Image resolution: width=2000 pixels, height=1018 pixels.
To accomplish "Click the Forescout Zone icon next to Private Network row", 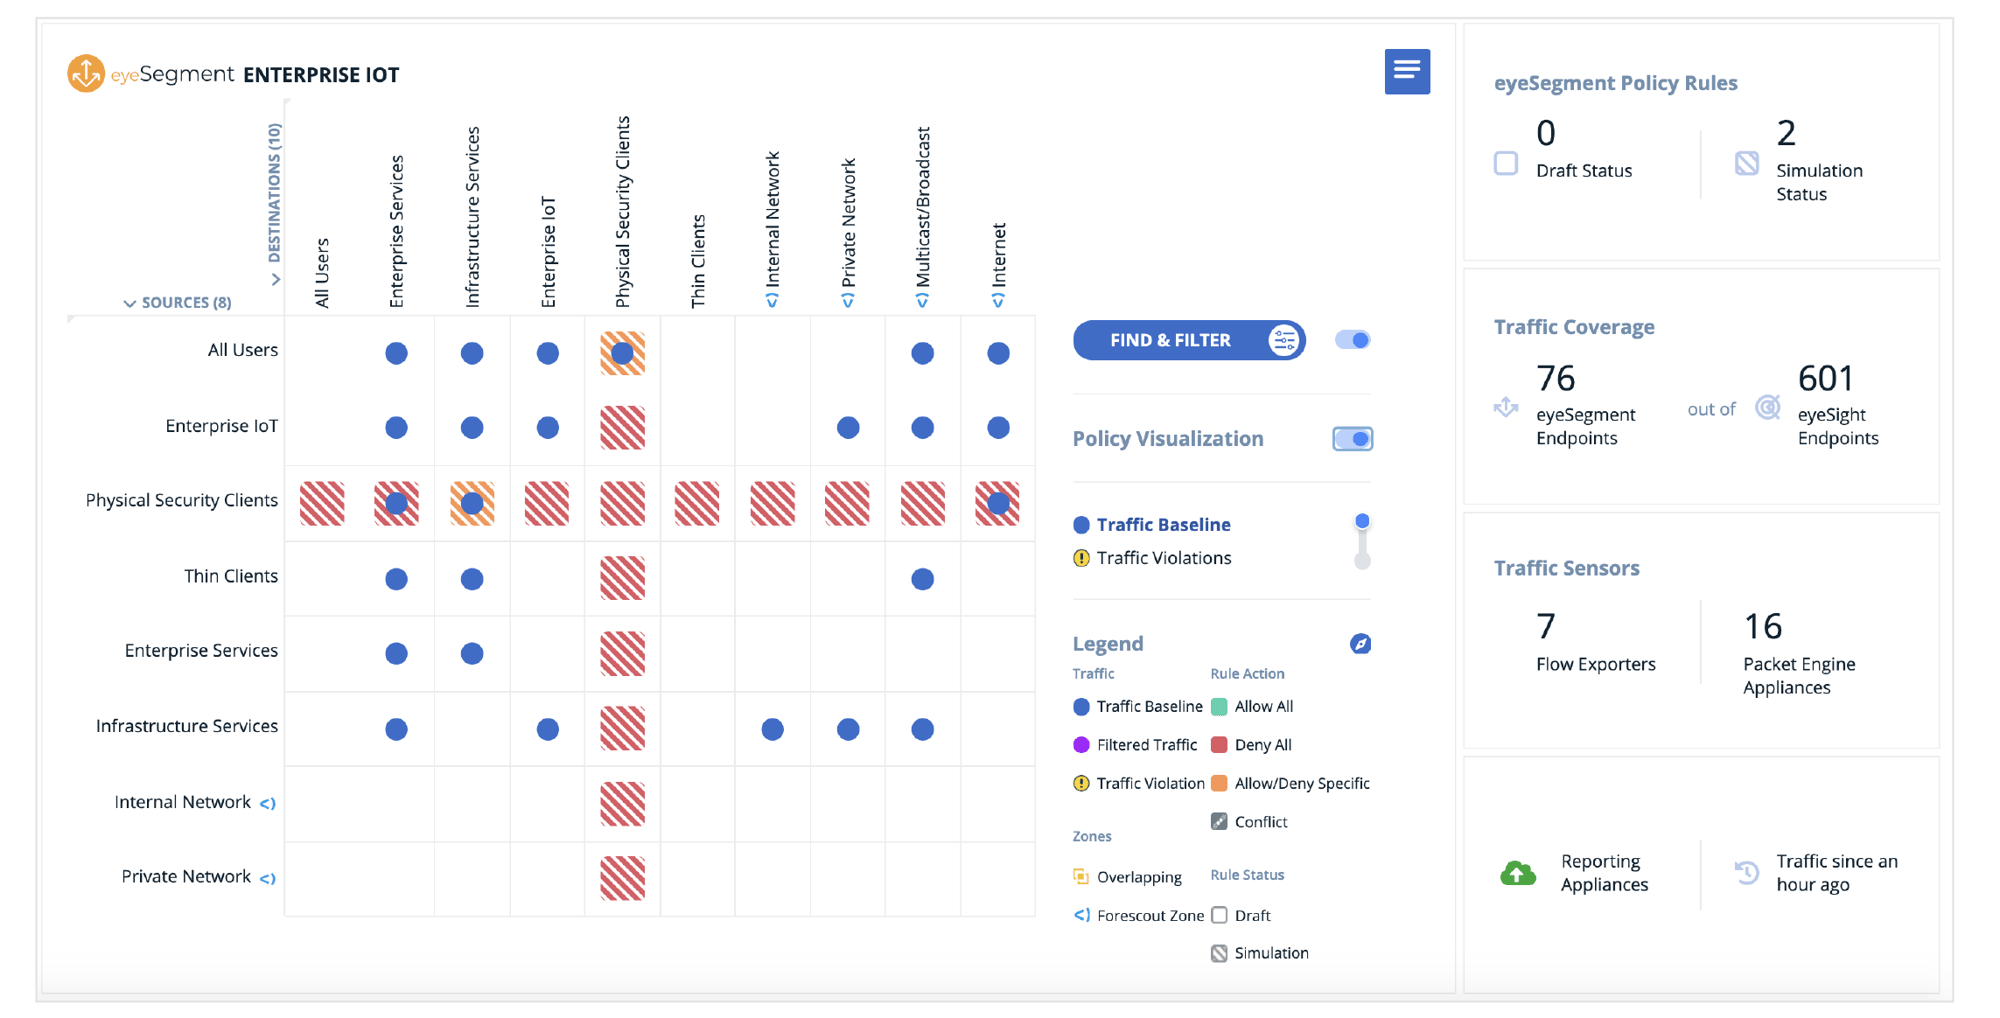I will pos(268,878).
